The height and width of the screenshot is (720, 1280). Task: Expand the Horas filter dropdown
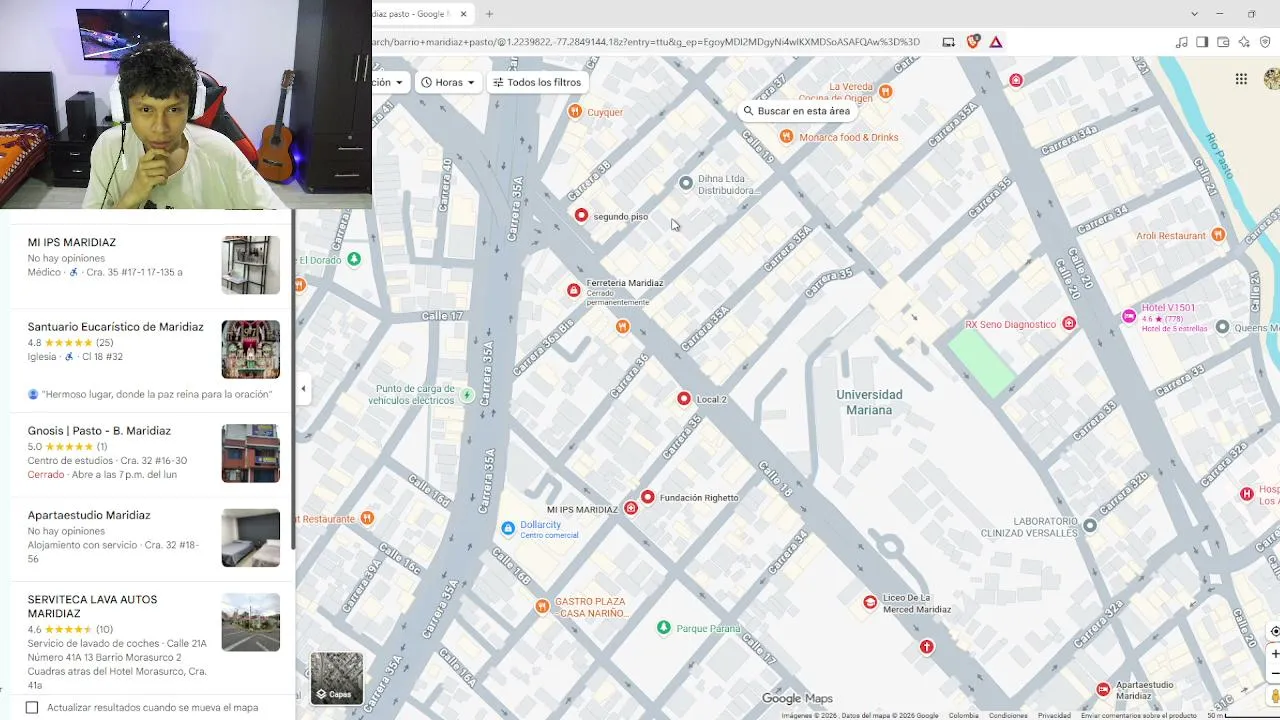point(448,83)
